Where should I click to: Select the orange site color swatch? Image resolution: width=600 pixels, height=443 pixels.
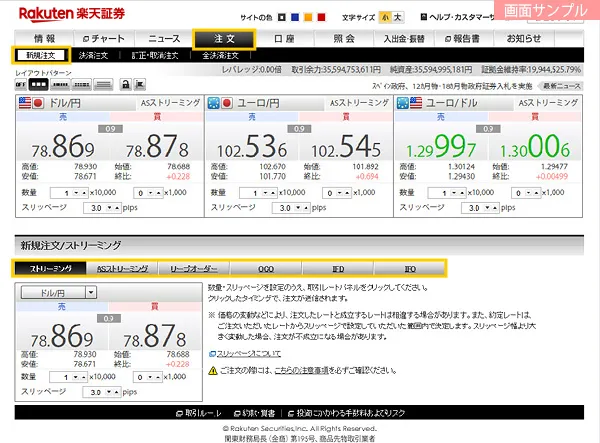(308, 17)
